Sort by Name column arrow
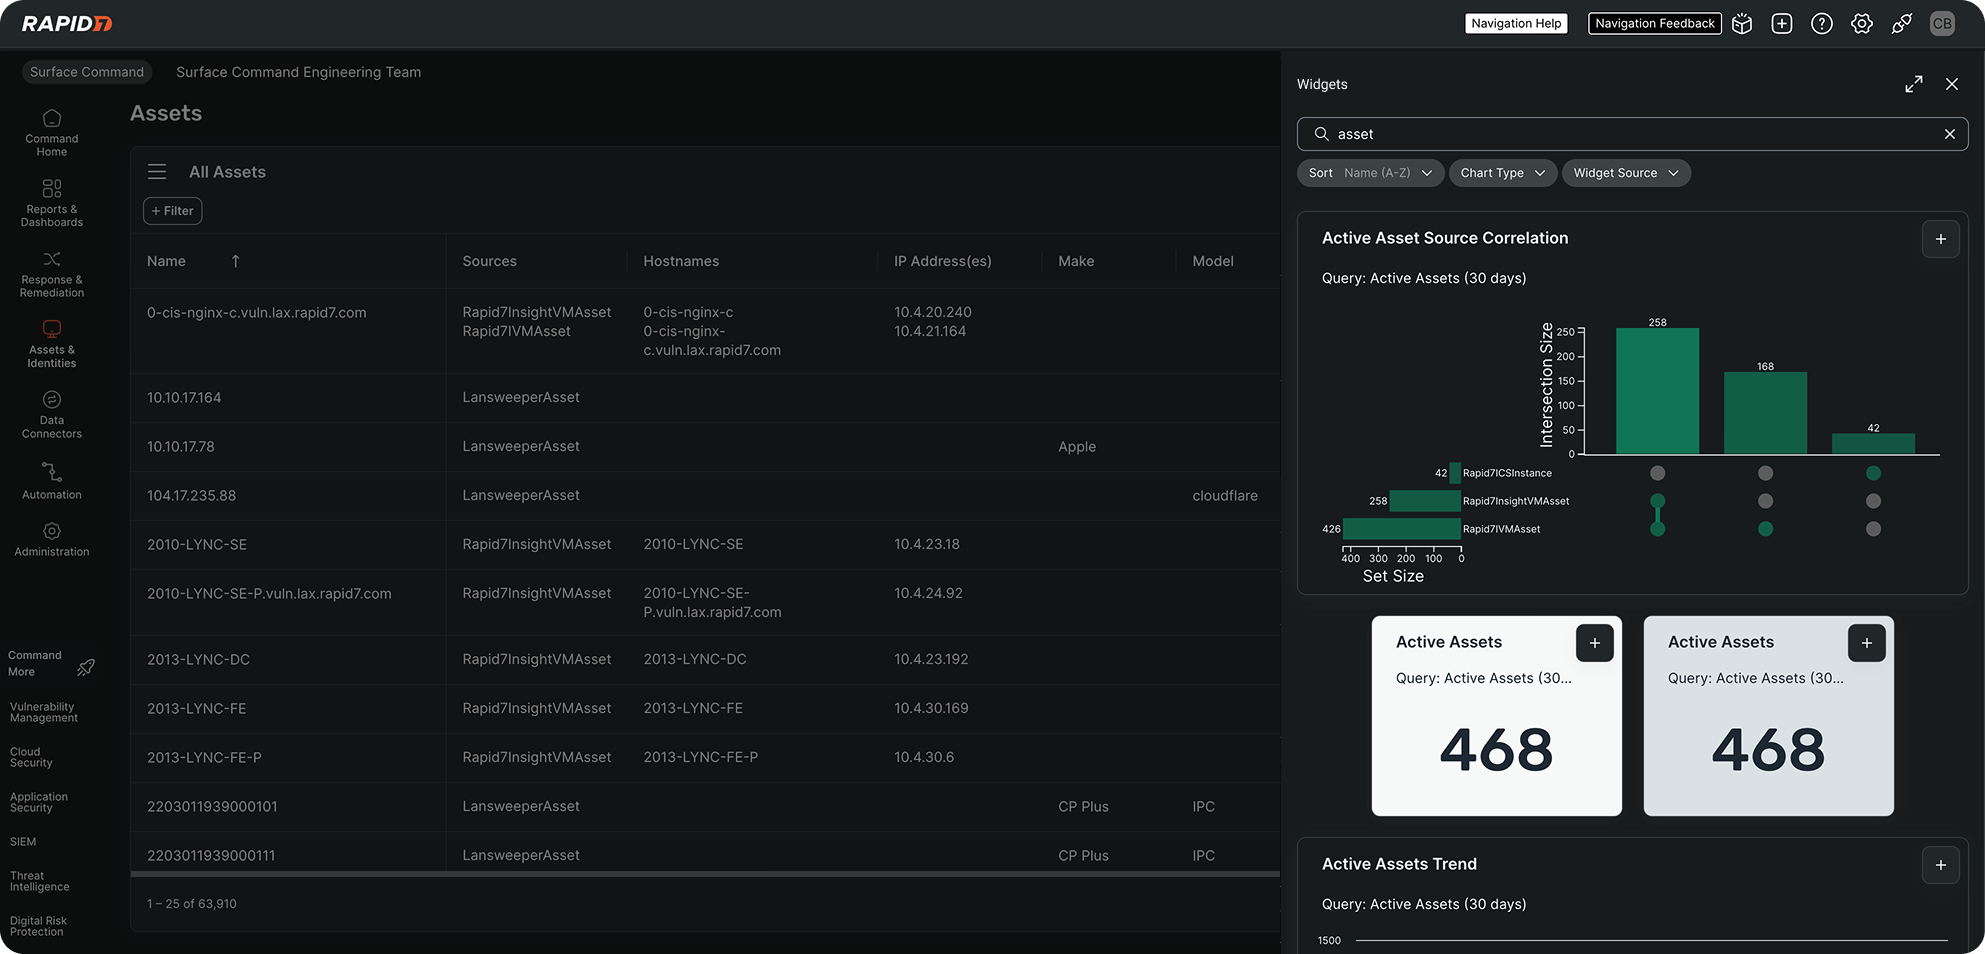 pos(236,261)
